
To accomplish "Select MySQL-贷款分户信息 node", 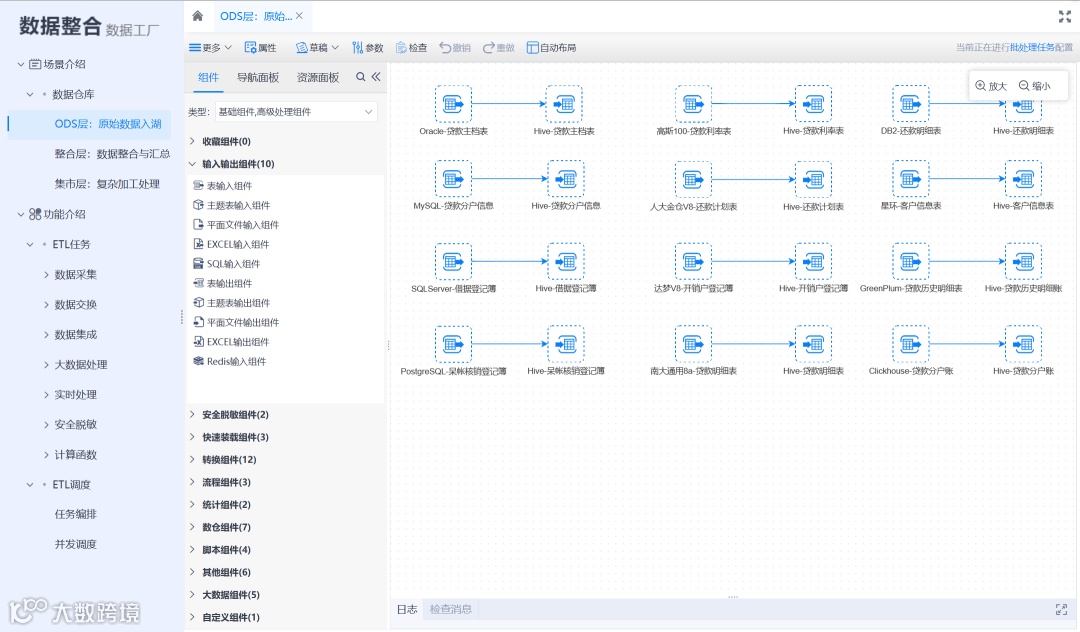I will [x=453, y=179].
